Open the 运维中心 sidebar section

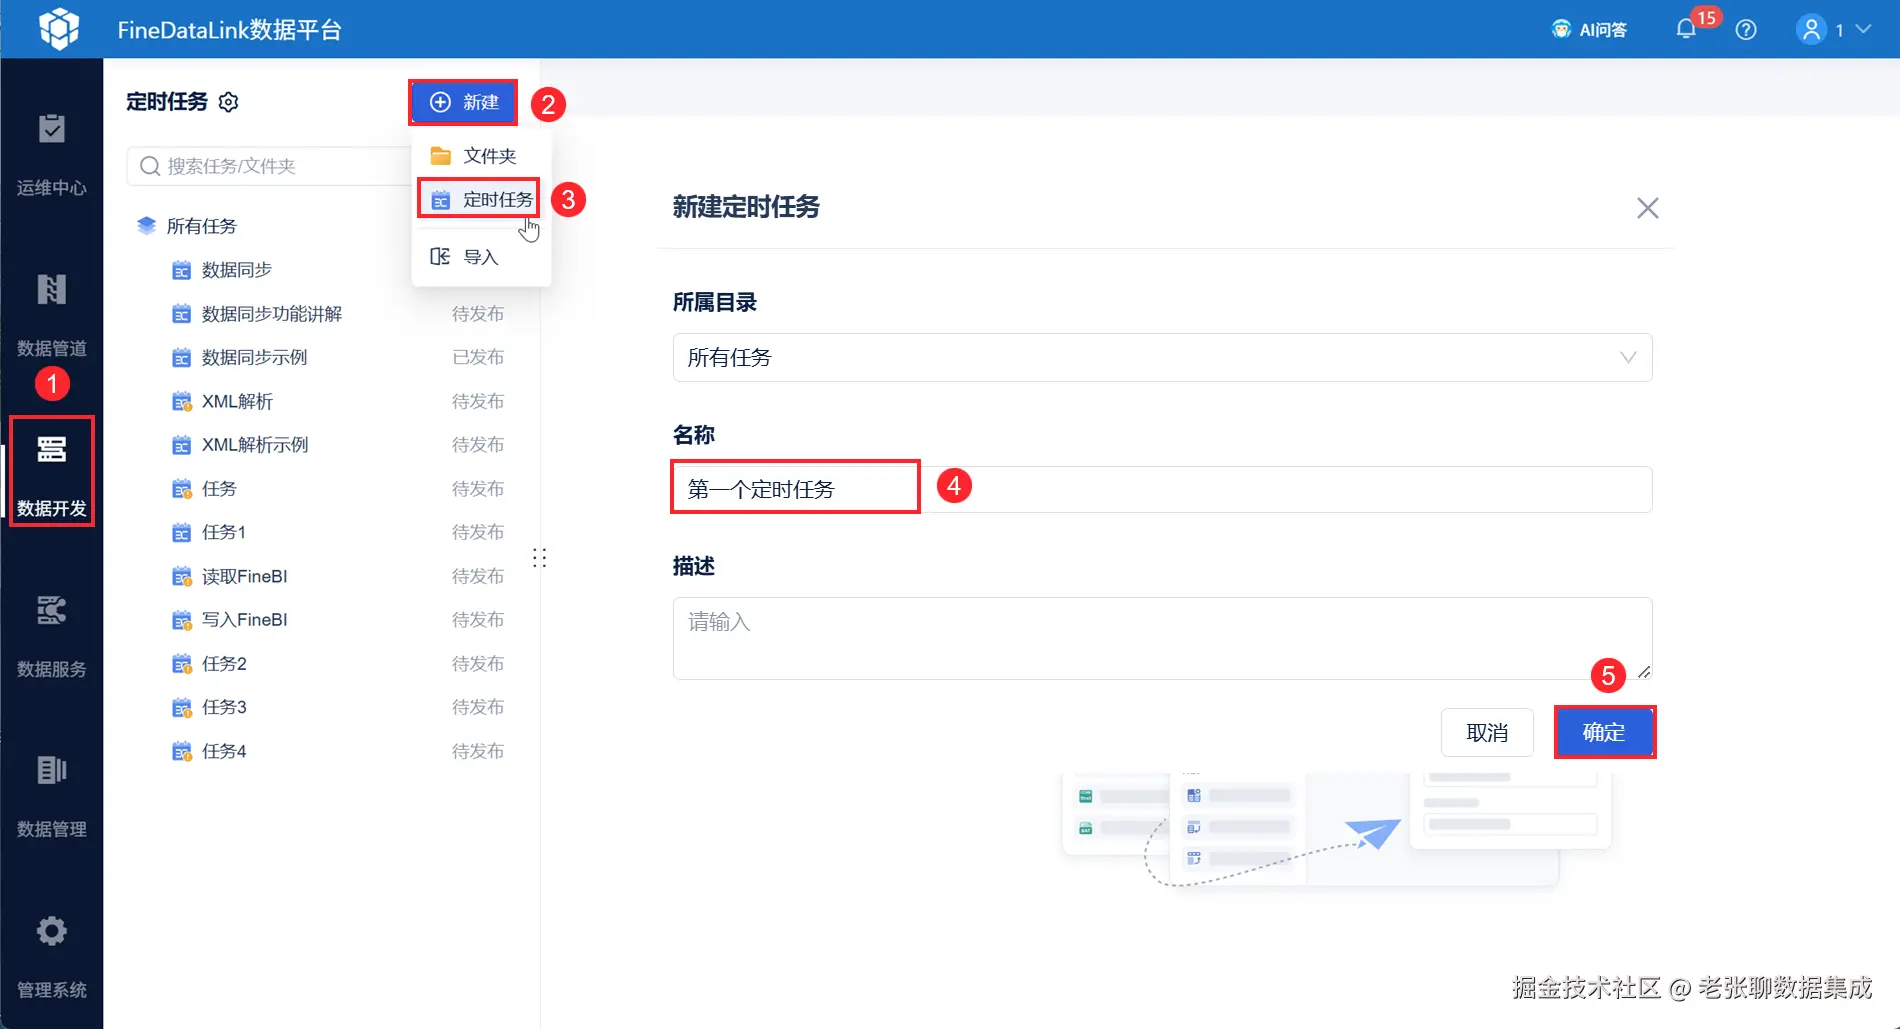coord(52,153)
